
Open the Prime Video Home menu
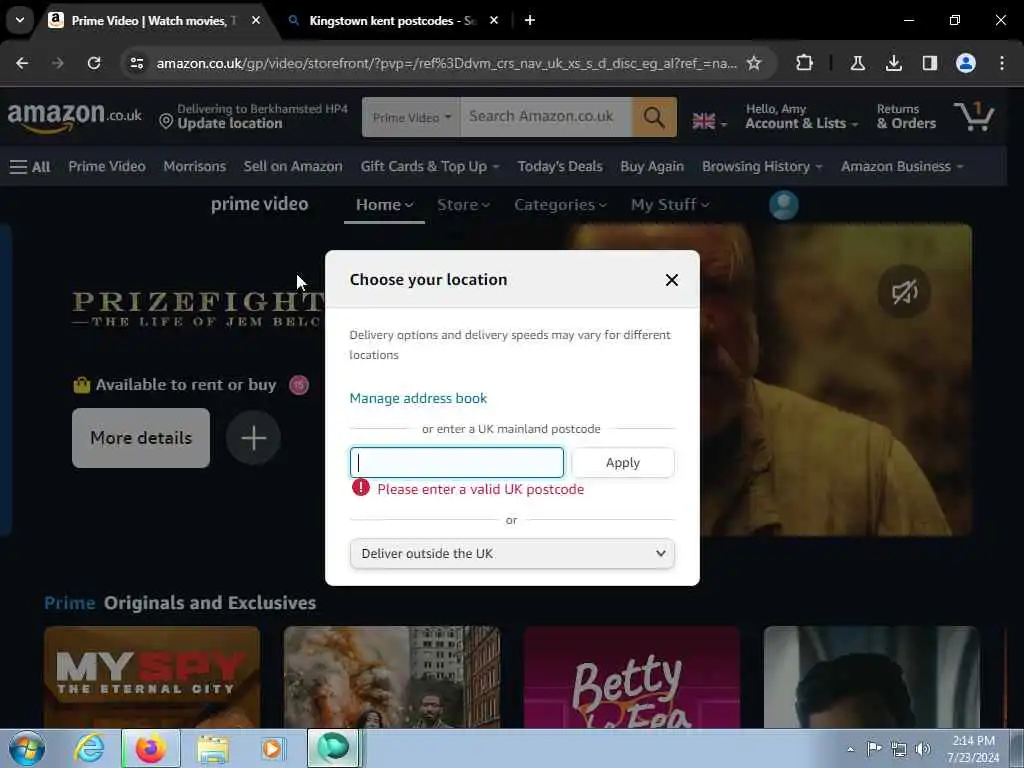384,205
